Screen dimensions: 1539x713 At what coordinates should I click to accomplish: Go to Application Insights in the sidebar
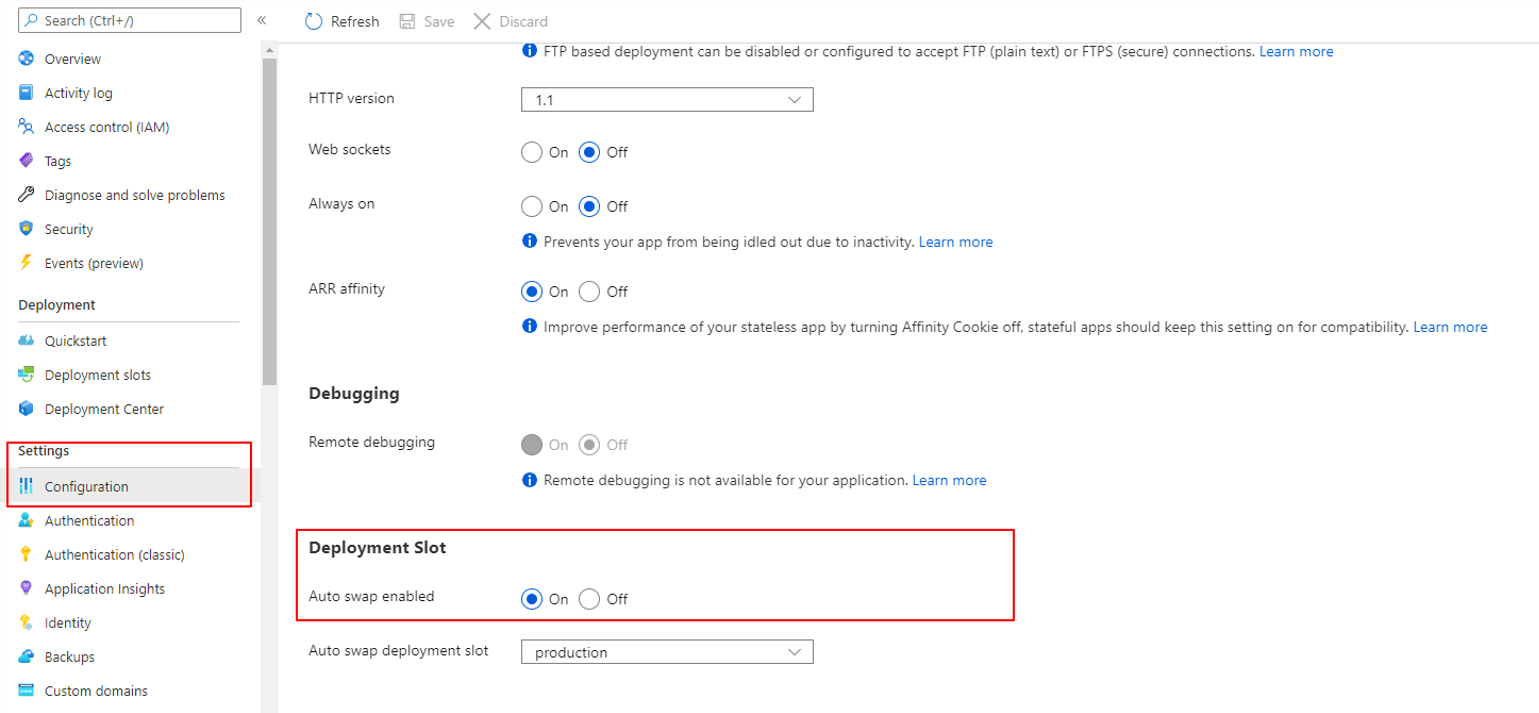tap(105, 589)
